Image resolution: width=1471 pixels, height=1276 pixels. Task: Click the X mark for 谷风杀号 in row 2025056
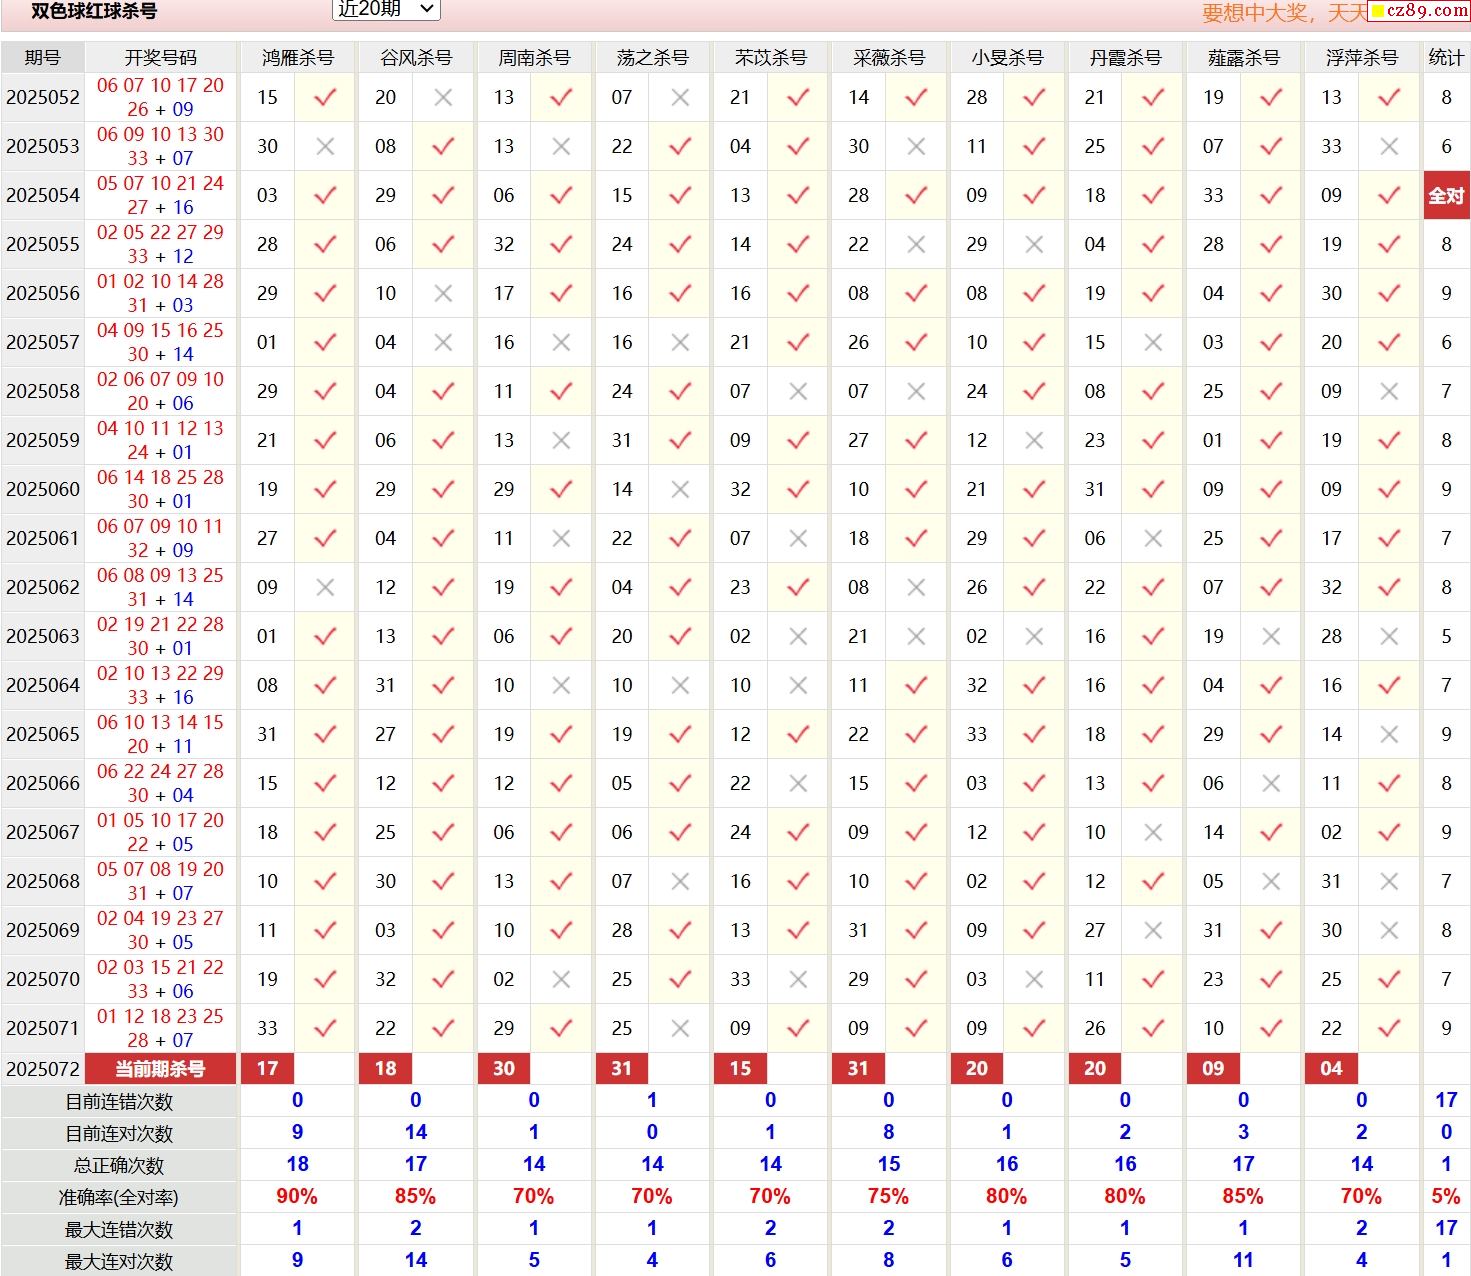tap(443, 293)
